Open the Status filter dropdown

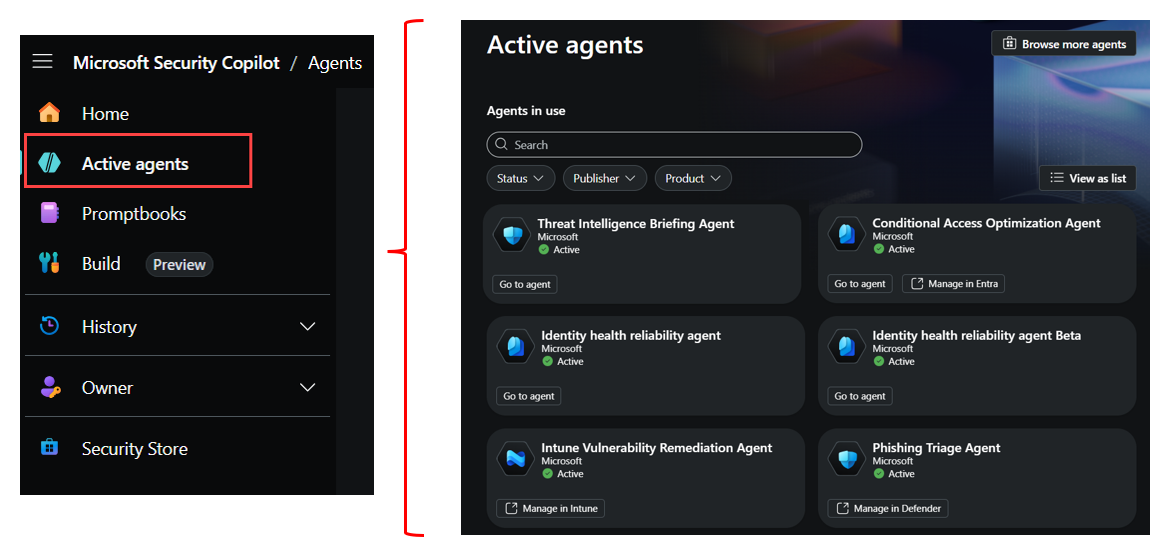pos(521,178)
